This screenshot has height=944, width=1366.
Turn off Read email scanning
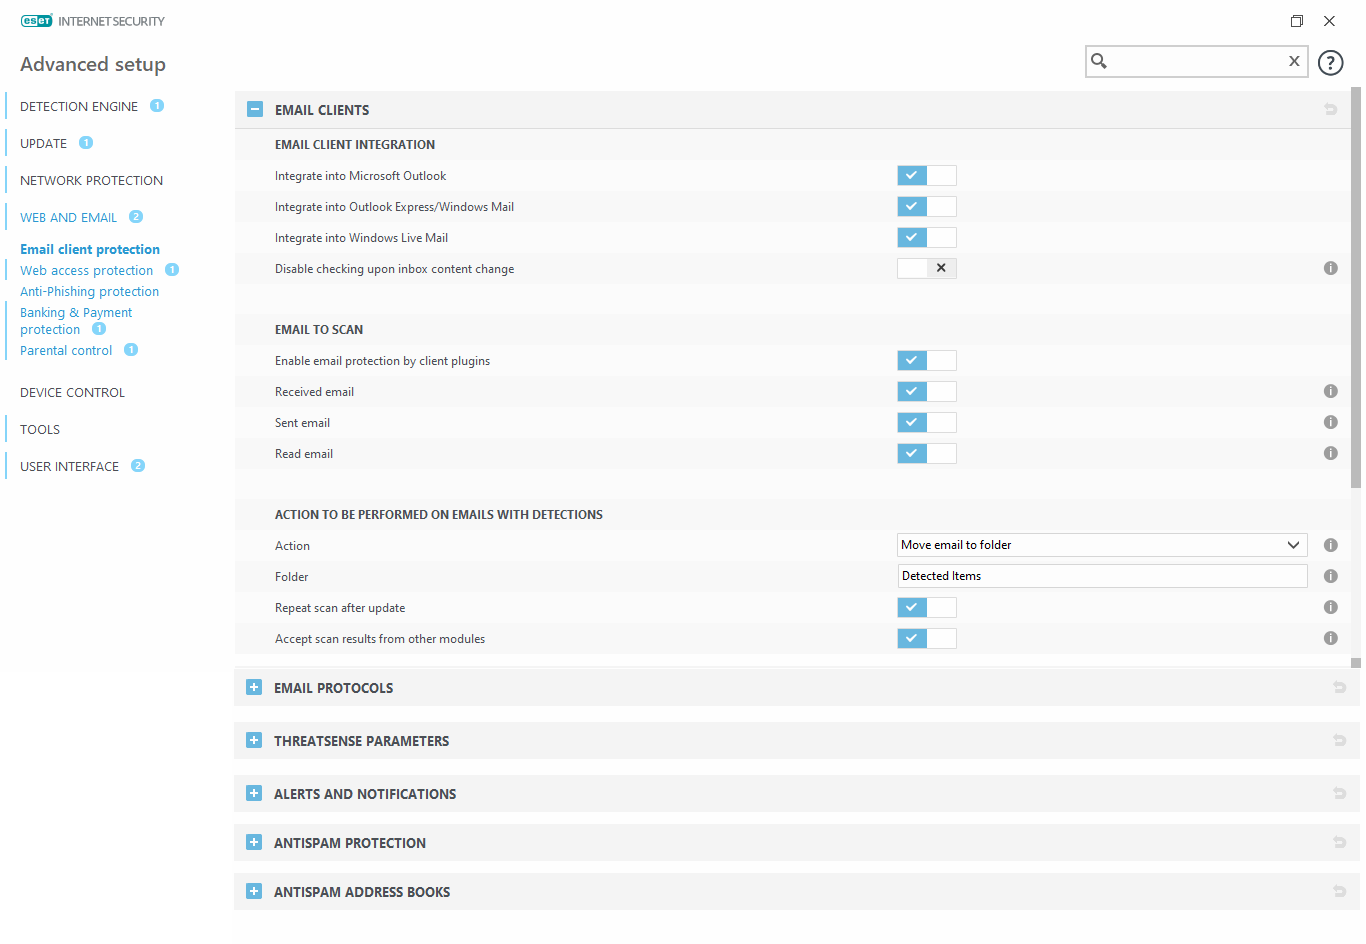pyautogui.click(x=927, y=454)
